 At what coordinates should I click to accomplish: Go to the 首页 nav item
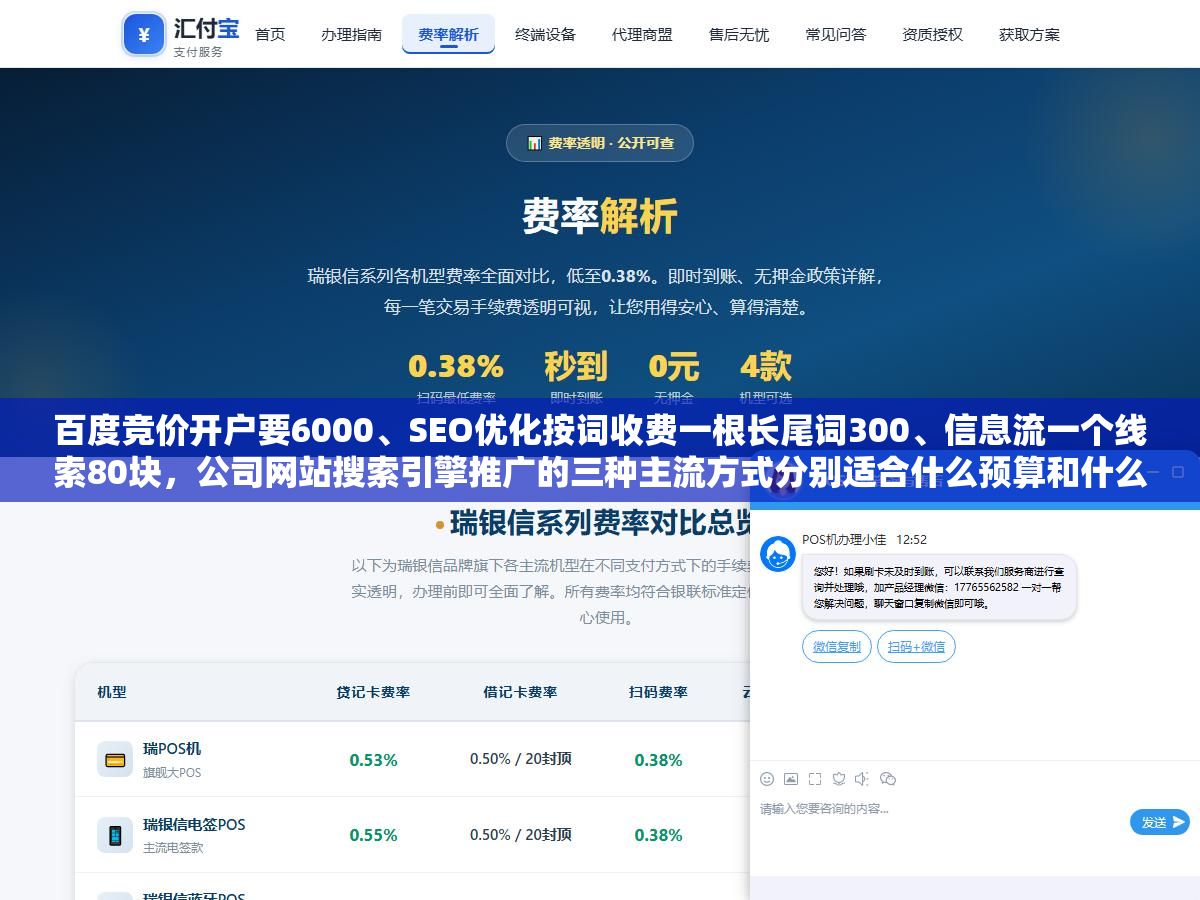[270, 34]
